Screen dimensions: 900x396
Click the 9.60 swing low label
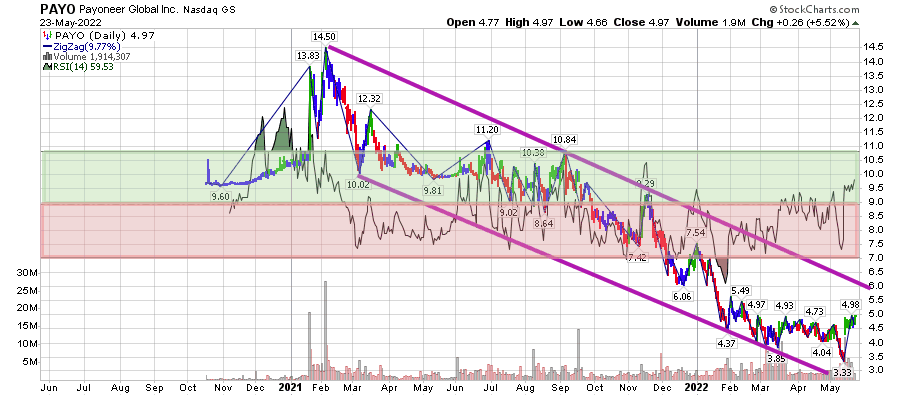pyautogui.click(x=220, y=197)
